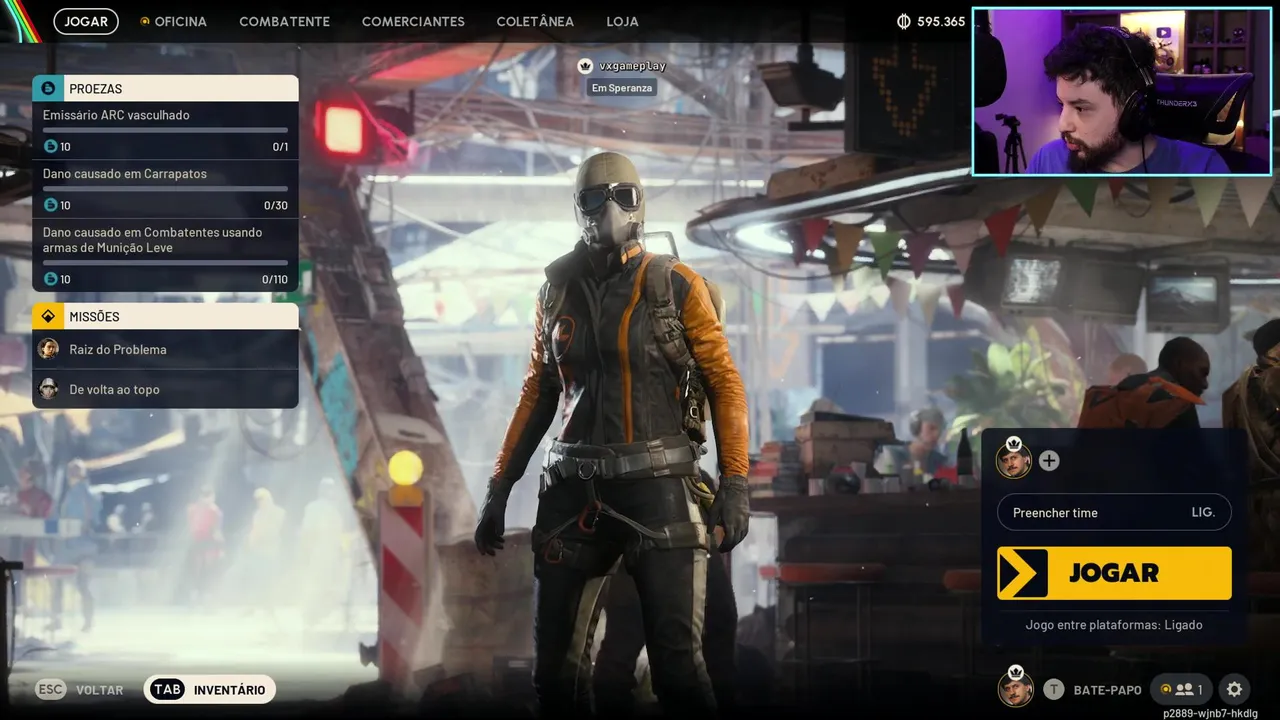Open the COLETÂNEA tab

point(535,21)
